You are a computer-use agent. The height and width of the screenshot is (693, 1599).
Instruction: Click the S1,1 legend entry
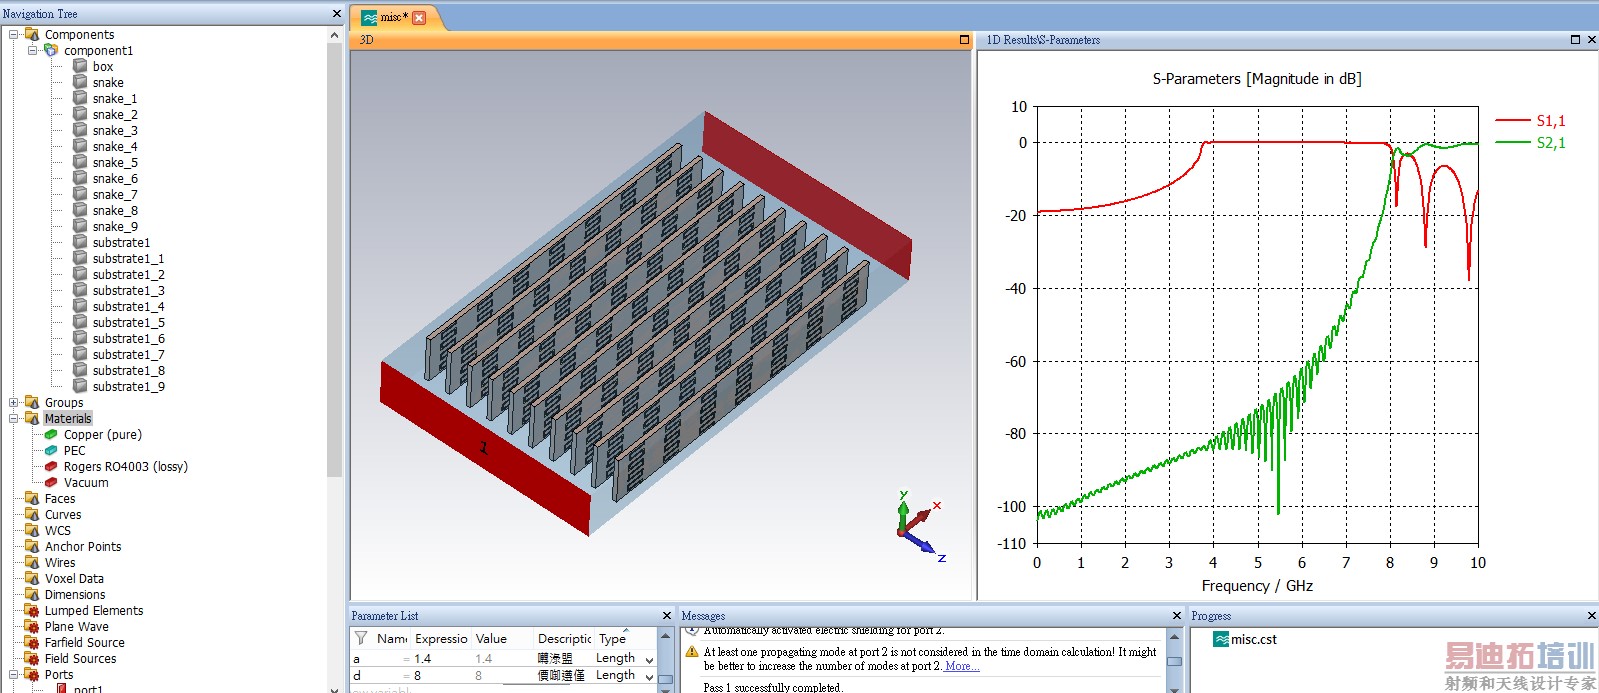click(1530, 120)
